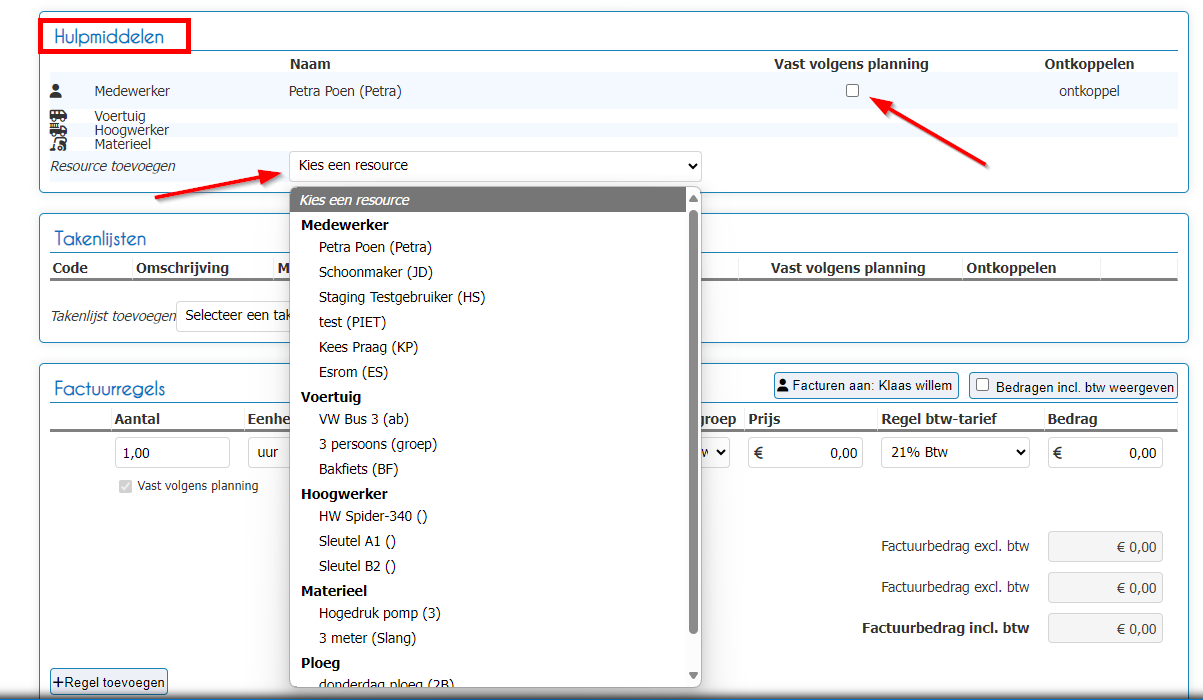Select the Kies een resource placeholder option
Viewport: 1203px width, 700px height.
click(x=489, y=200)
